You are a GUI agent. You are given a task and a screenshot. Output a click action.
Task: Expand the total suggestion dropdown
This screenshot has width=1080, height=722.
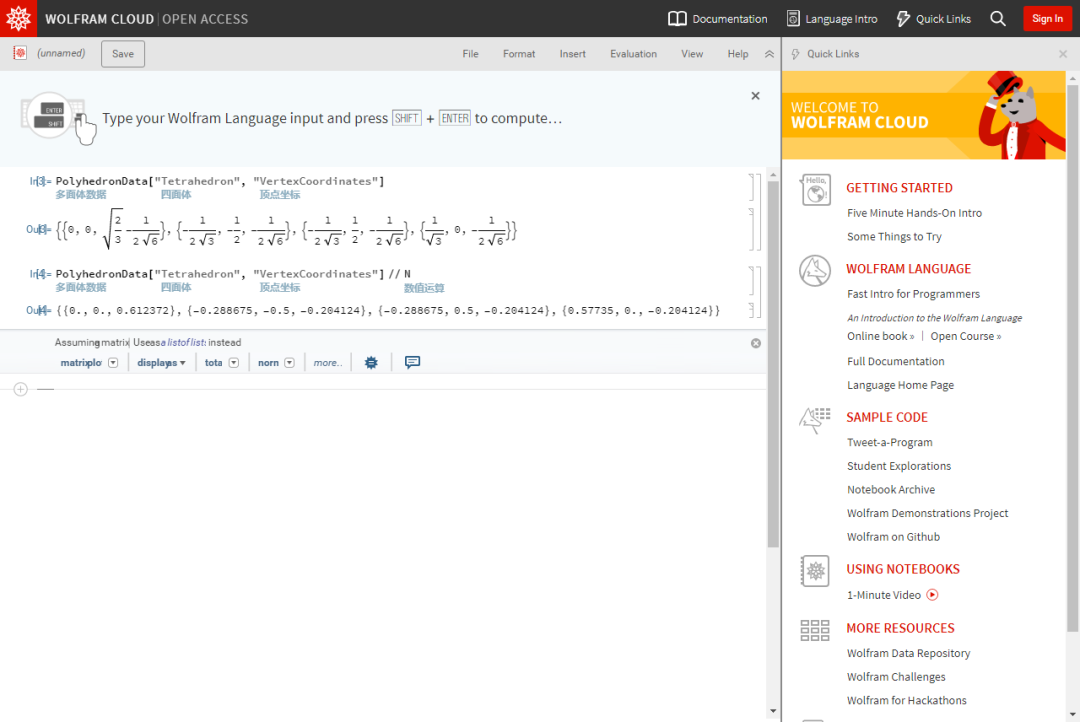(233, 362)
